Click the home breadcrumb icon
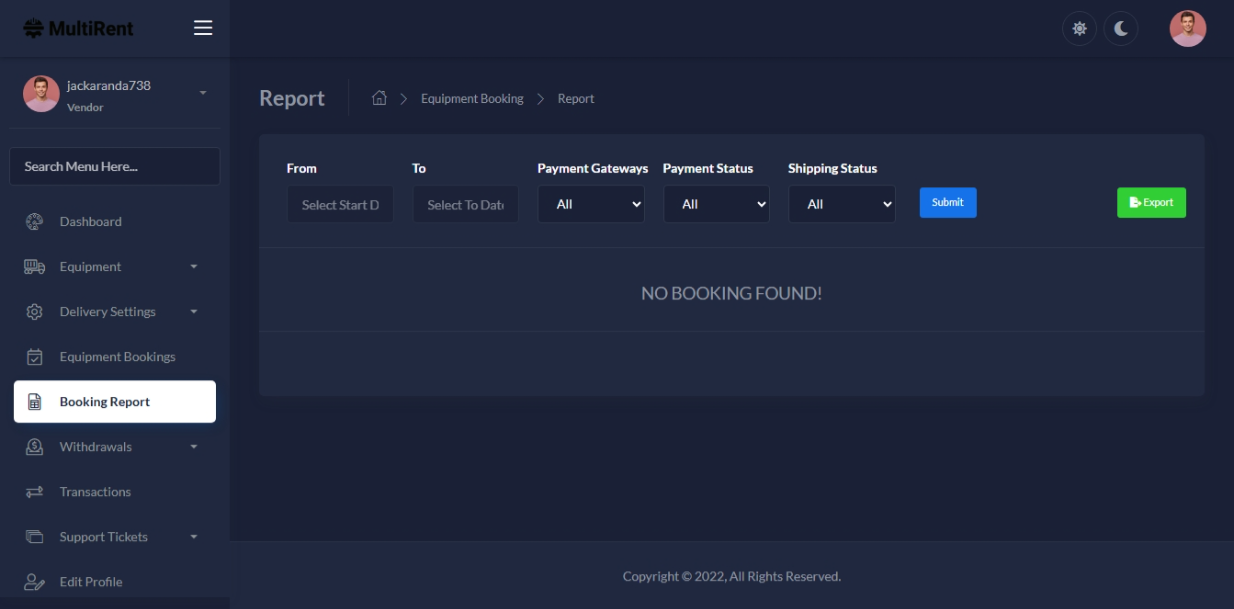The height and width of the screenshot is (609, 1234). coord(379,98)
